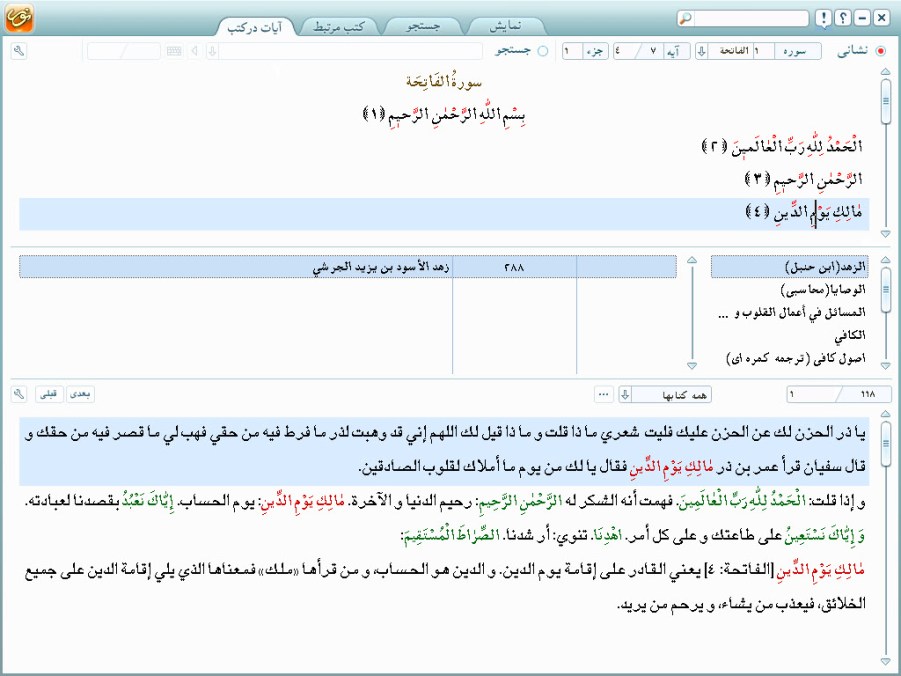Screen dimensions: 901x676
Task: Select highlighted verse 4 مالك يوم الدين
Action: pos(444,214)
